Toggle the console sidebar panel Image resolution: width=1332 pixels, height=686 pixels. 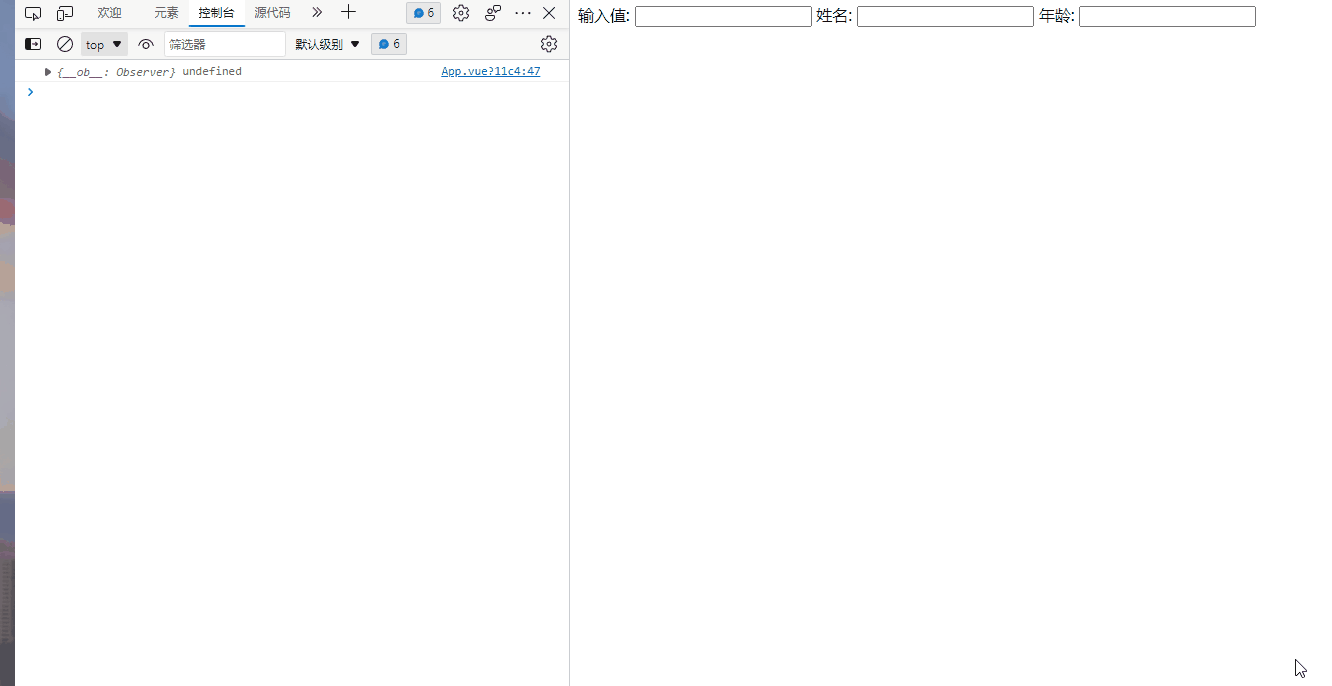point(33,44)
